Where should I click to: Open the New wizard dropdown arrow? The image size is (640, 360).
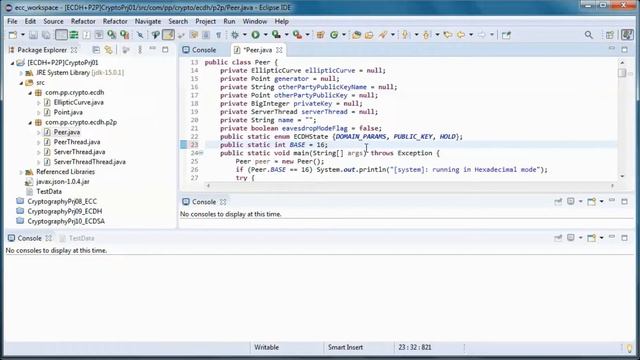point(22,35)
